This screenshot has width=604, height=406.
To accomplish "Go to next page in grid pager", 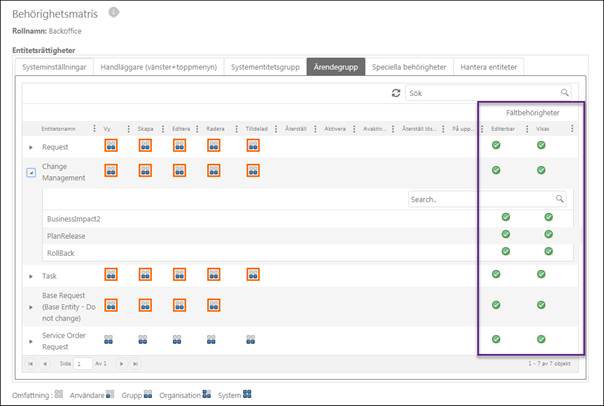I will (x=122, y=363).
